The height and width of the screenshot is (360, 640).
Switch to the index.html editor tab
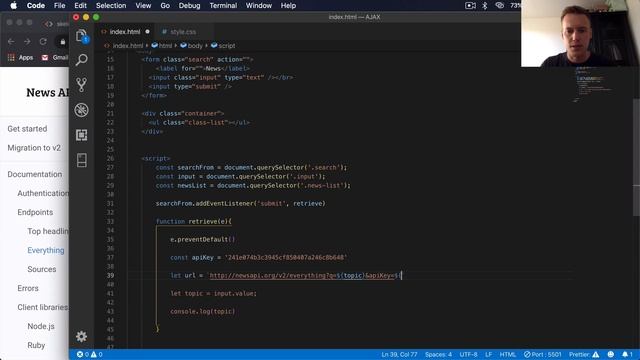click(125, 32)
